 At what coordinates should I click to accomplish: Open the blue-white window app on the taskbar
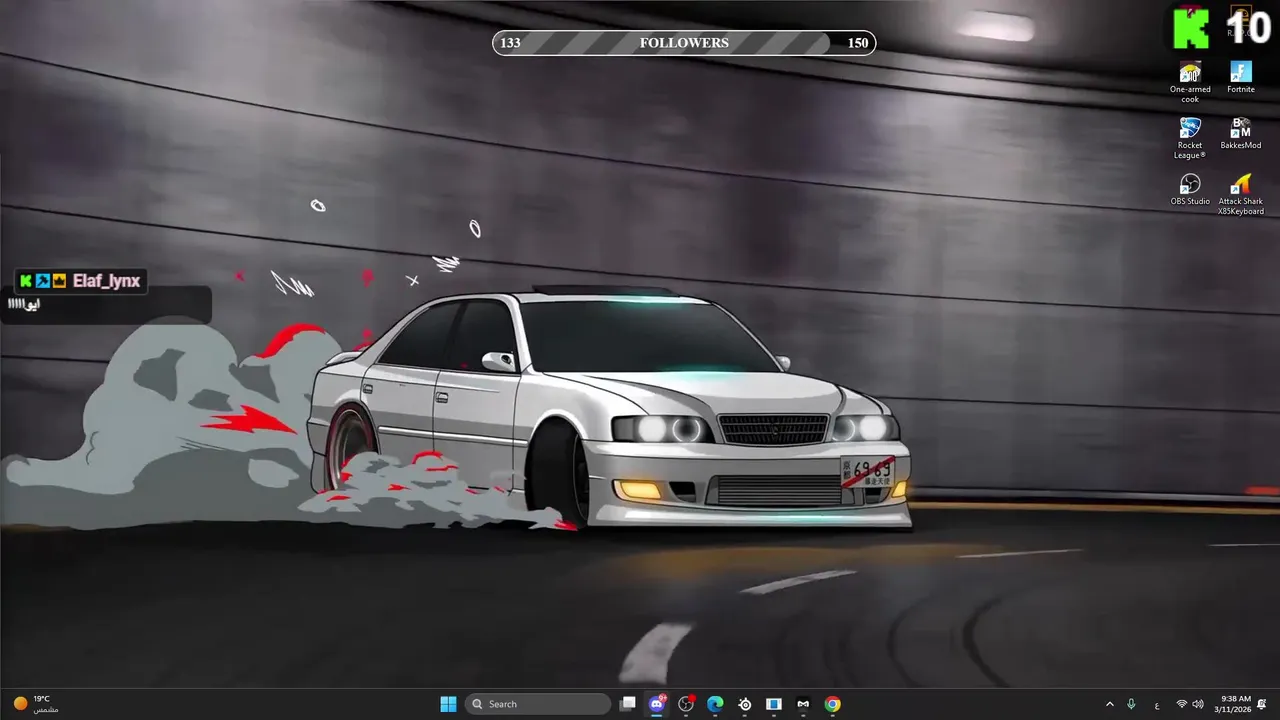pyautogui.click(x=774, y=704)
